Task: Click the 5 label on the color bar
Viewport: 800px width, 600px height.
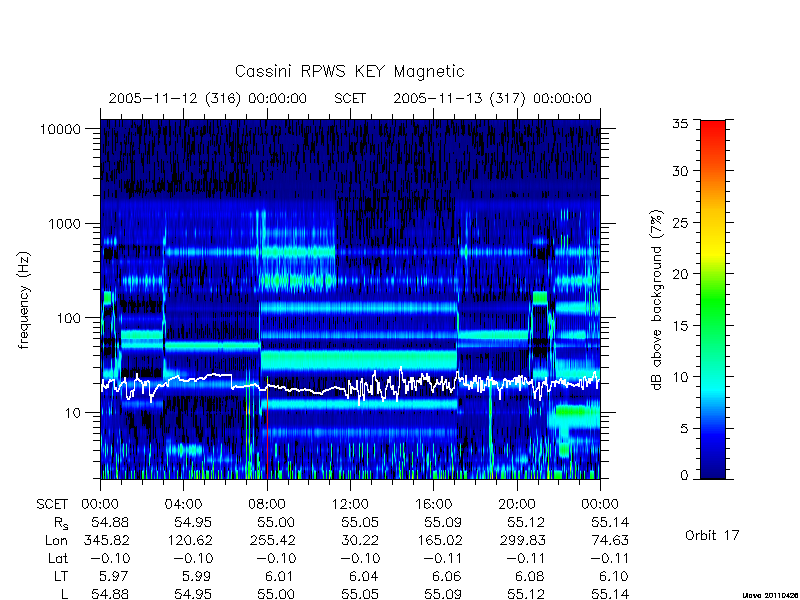Action: click(x=684, y=429)
